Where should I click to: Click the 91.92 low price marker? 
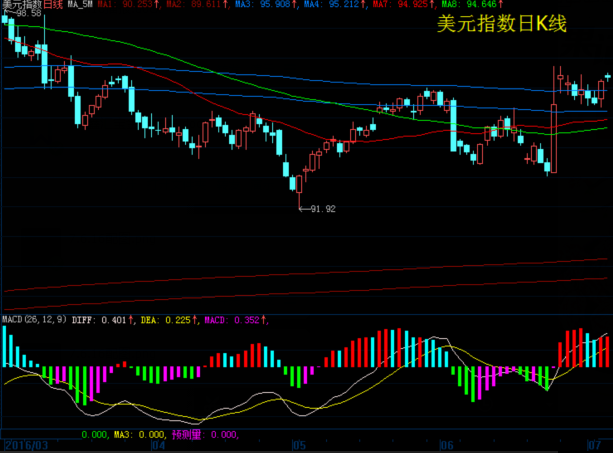point(320,209)
